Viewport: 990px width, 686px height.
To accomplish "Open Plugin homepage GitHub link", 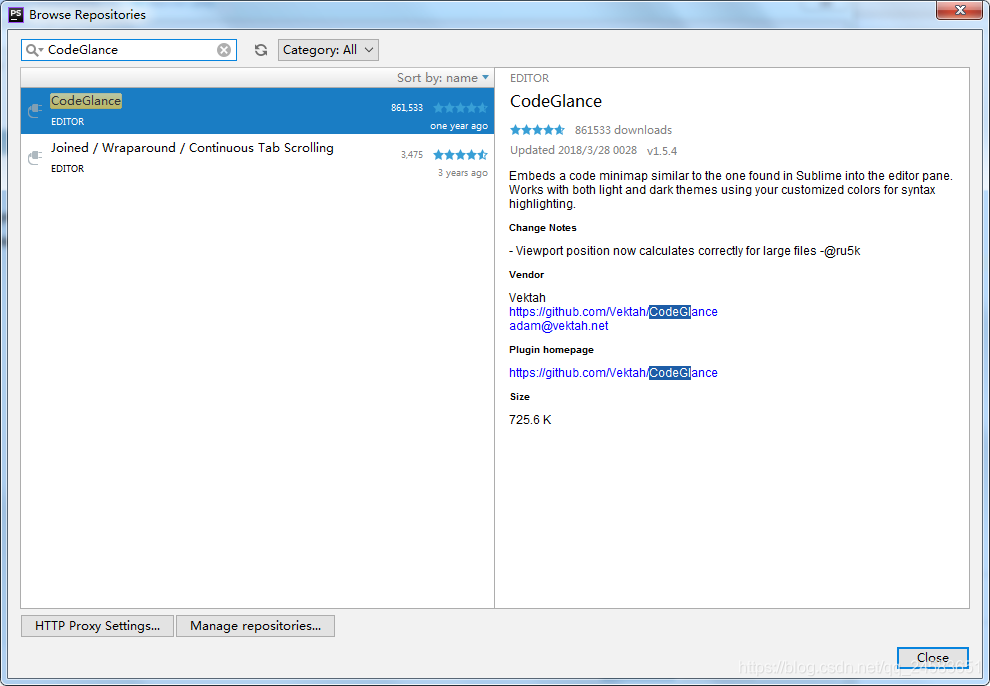I will click(x=613, y=373).
